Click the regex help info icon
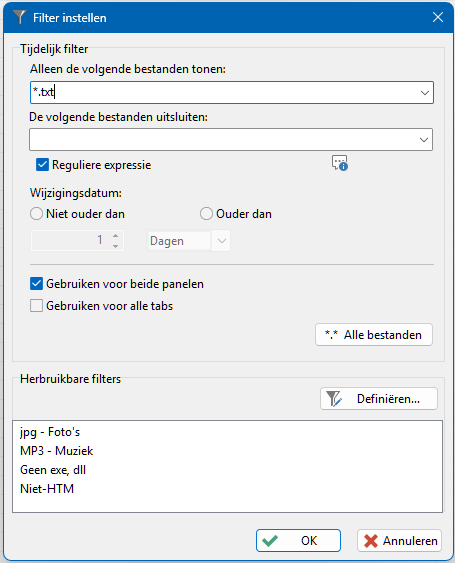This screenshot has height=563, width=455. point(340,163)
